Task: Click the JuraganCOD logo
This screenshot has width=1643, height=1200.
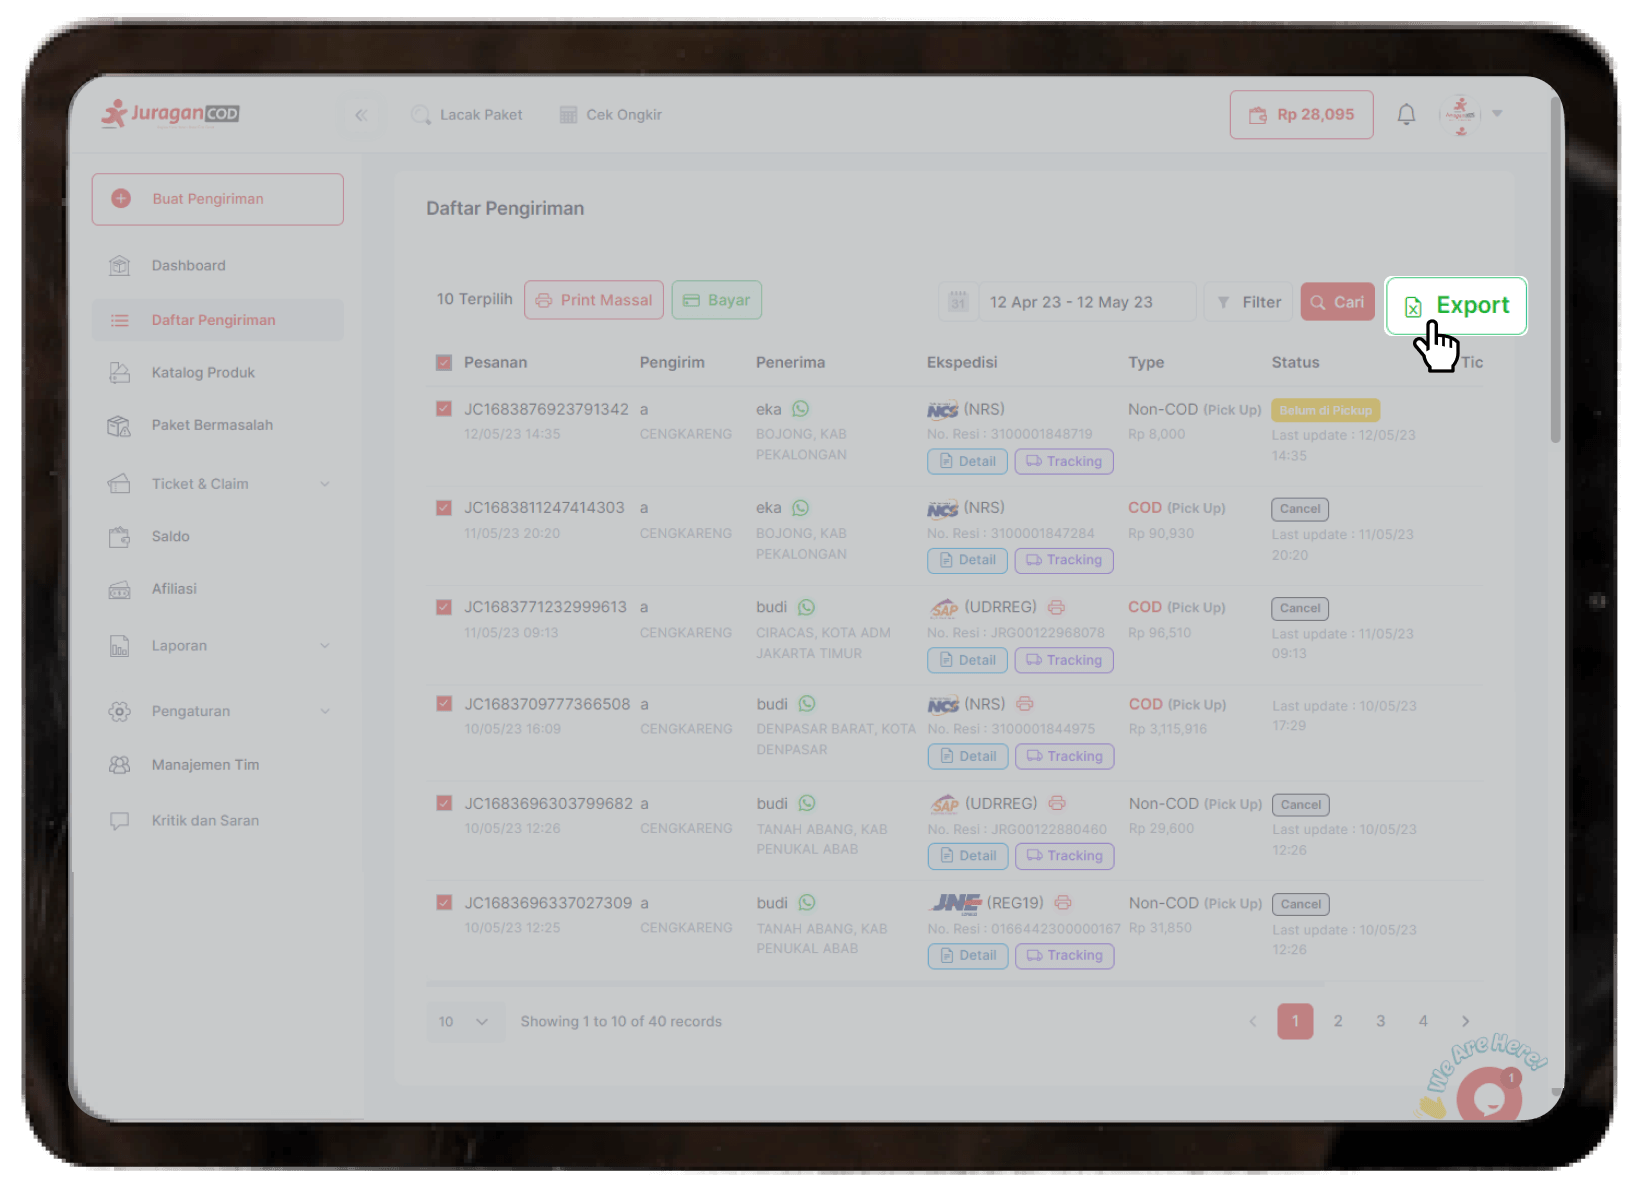Action: (x=171, y=114)
